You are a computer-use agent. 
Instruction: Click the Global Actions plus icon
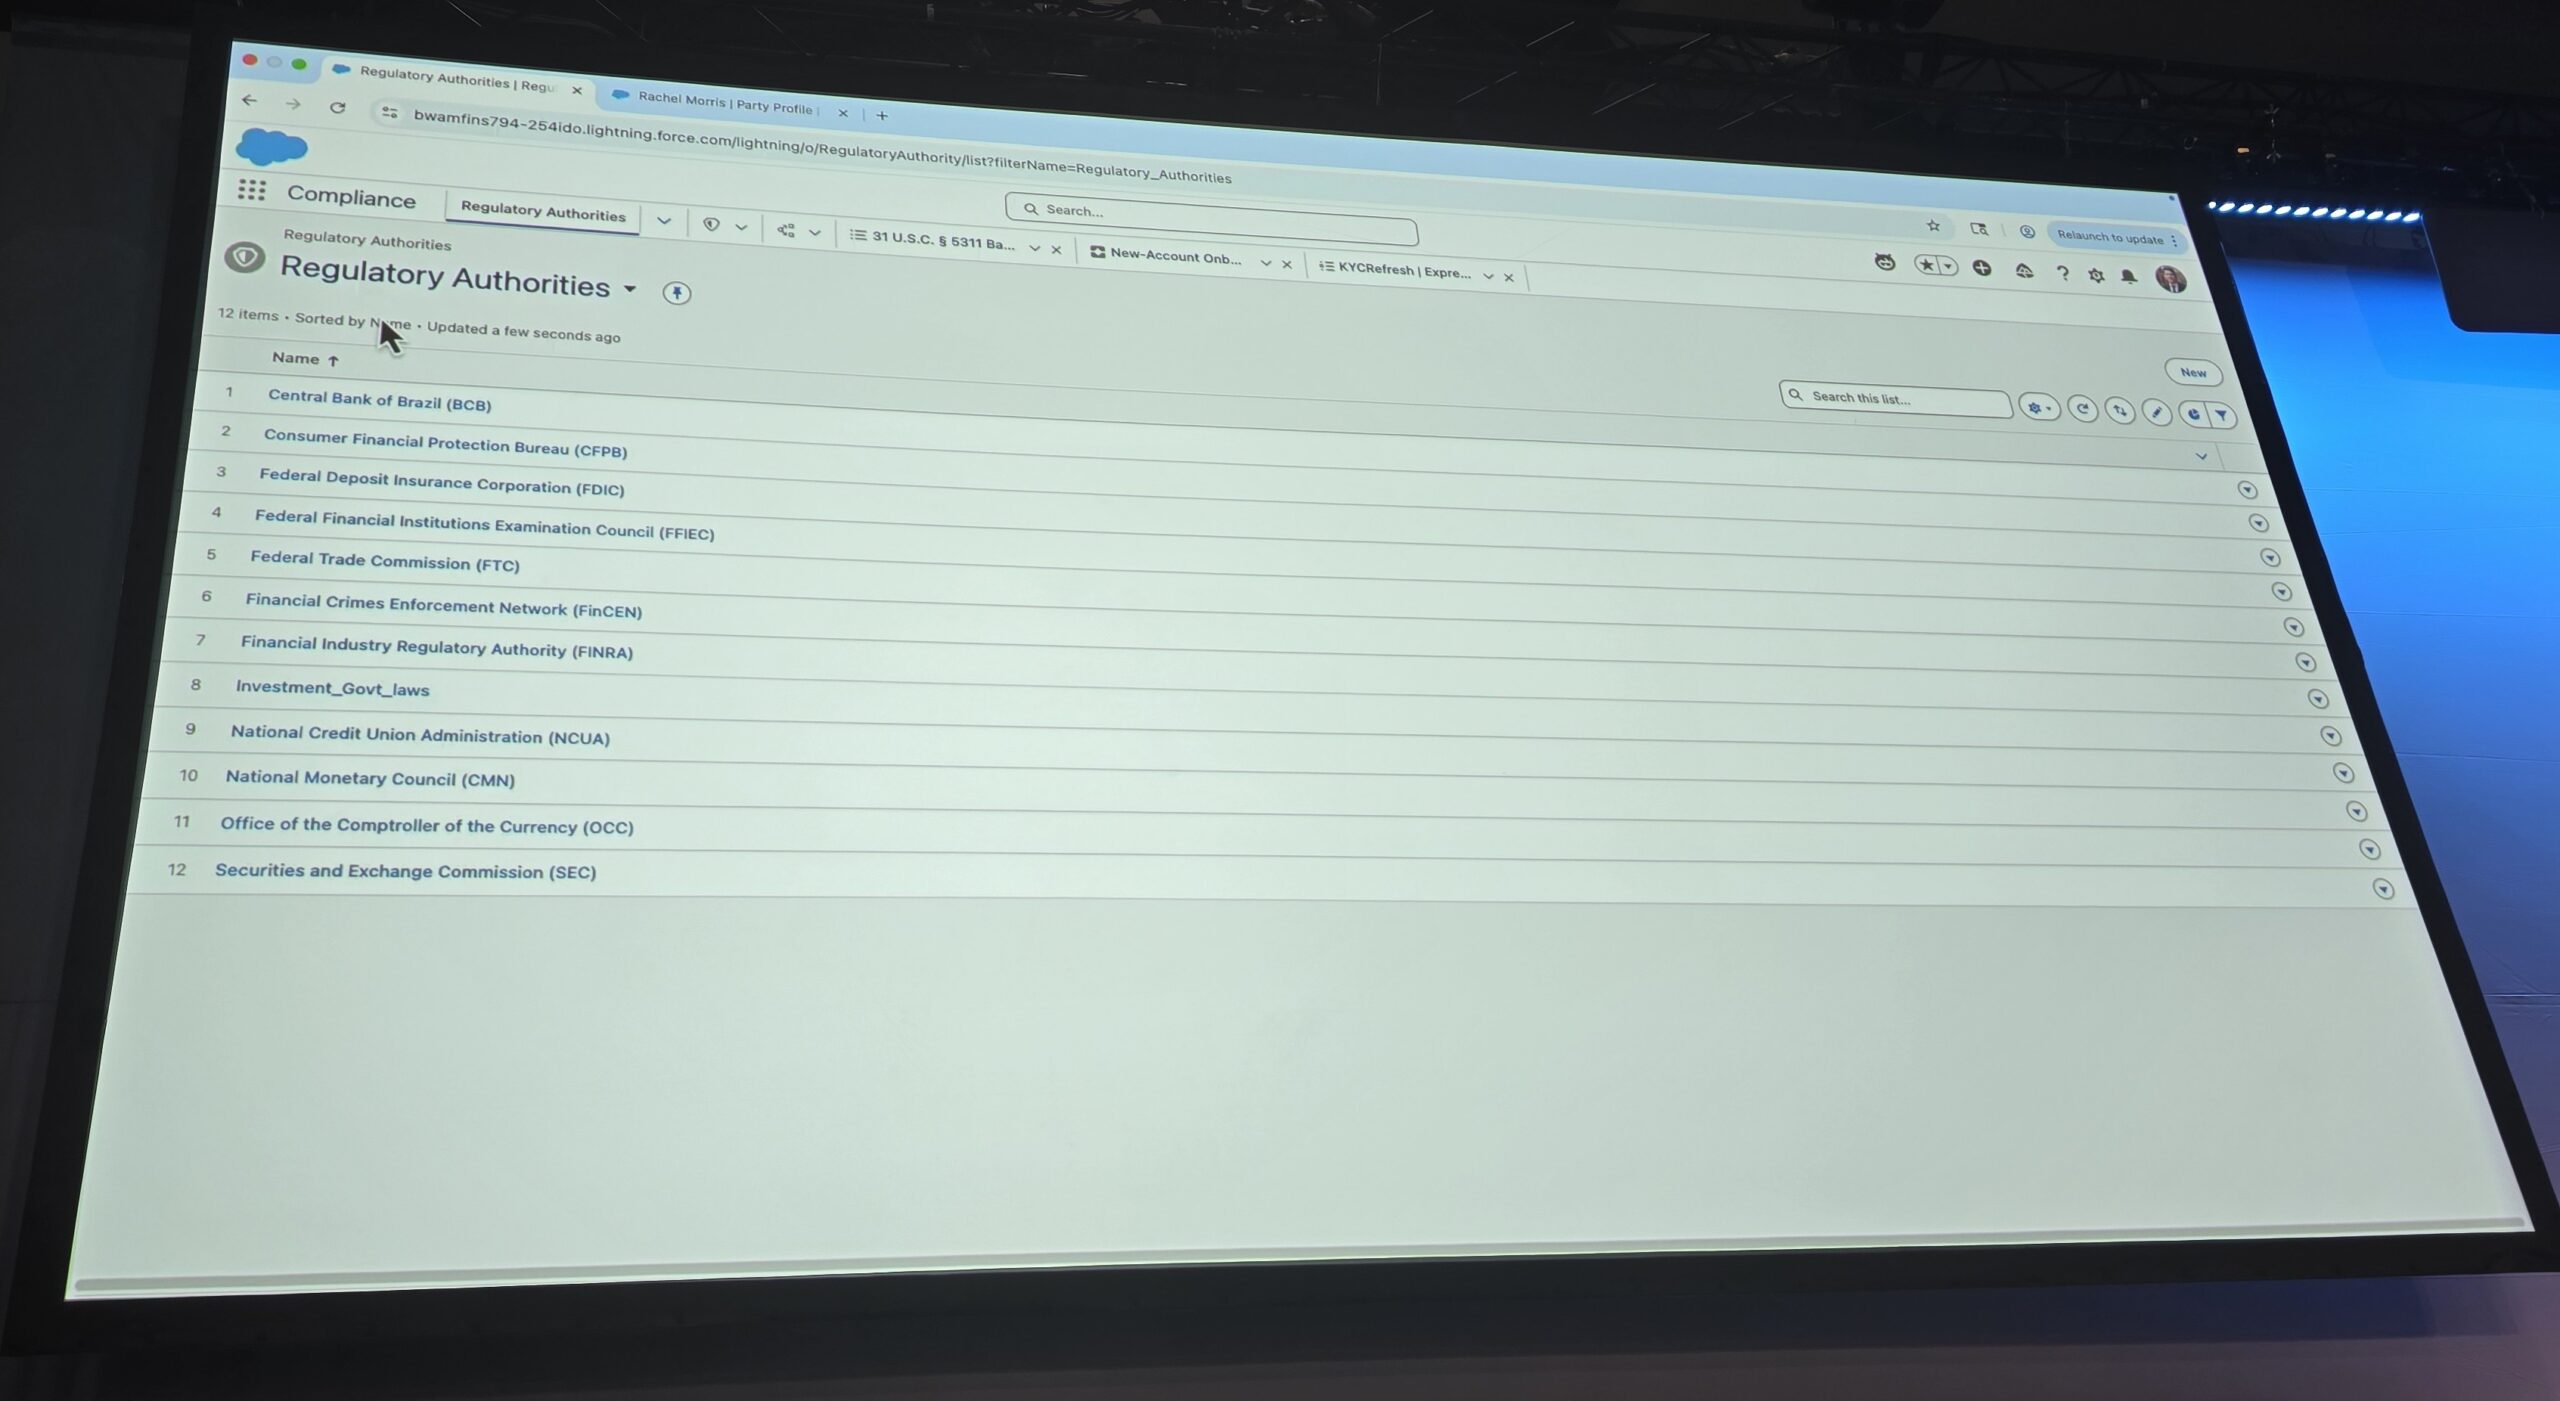[x=1981, y=268]
